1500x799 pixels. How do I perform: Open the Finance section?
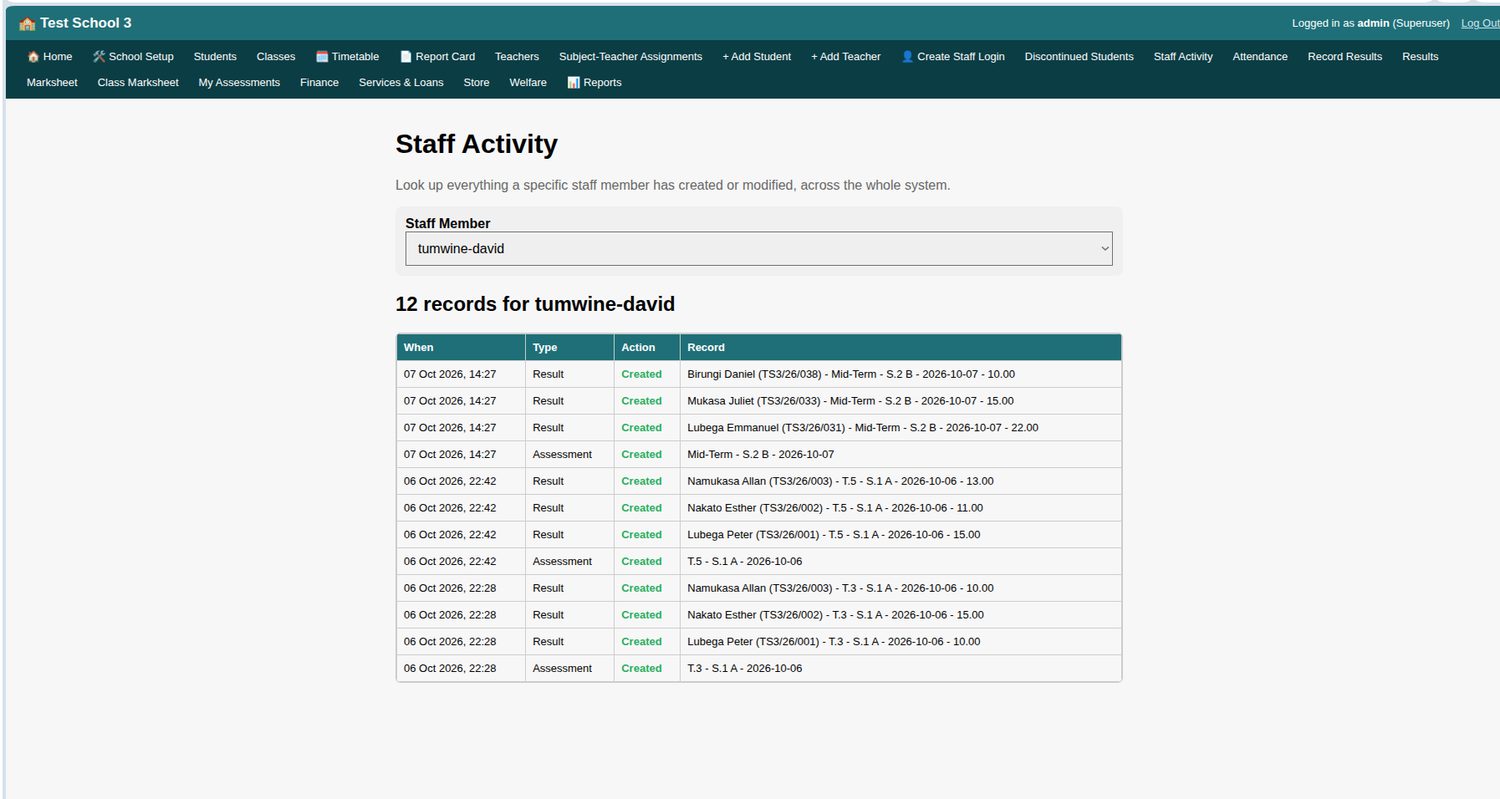pyautogui.click(x=319, y=83)
